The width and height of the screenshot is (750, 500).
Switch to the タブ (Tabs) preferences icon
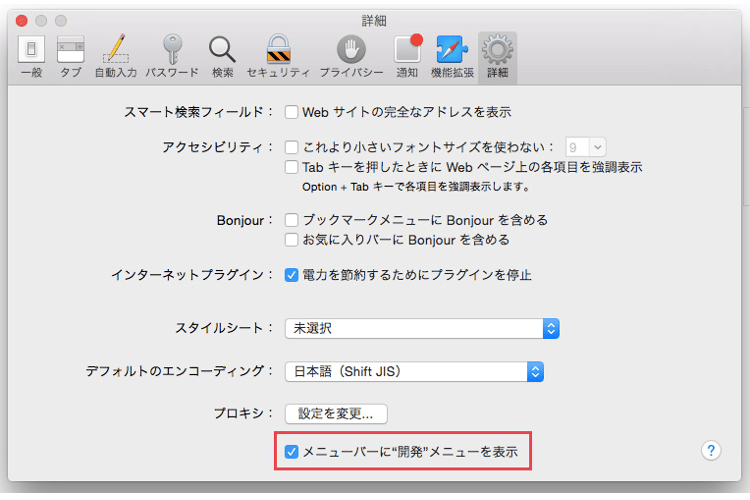point(71,56)
